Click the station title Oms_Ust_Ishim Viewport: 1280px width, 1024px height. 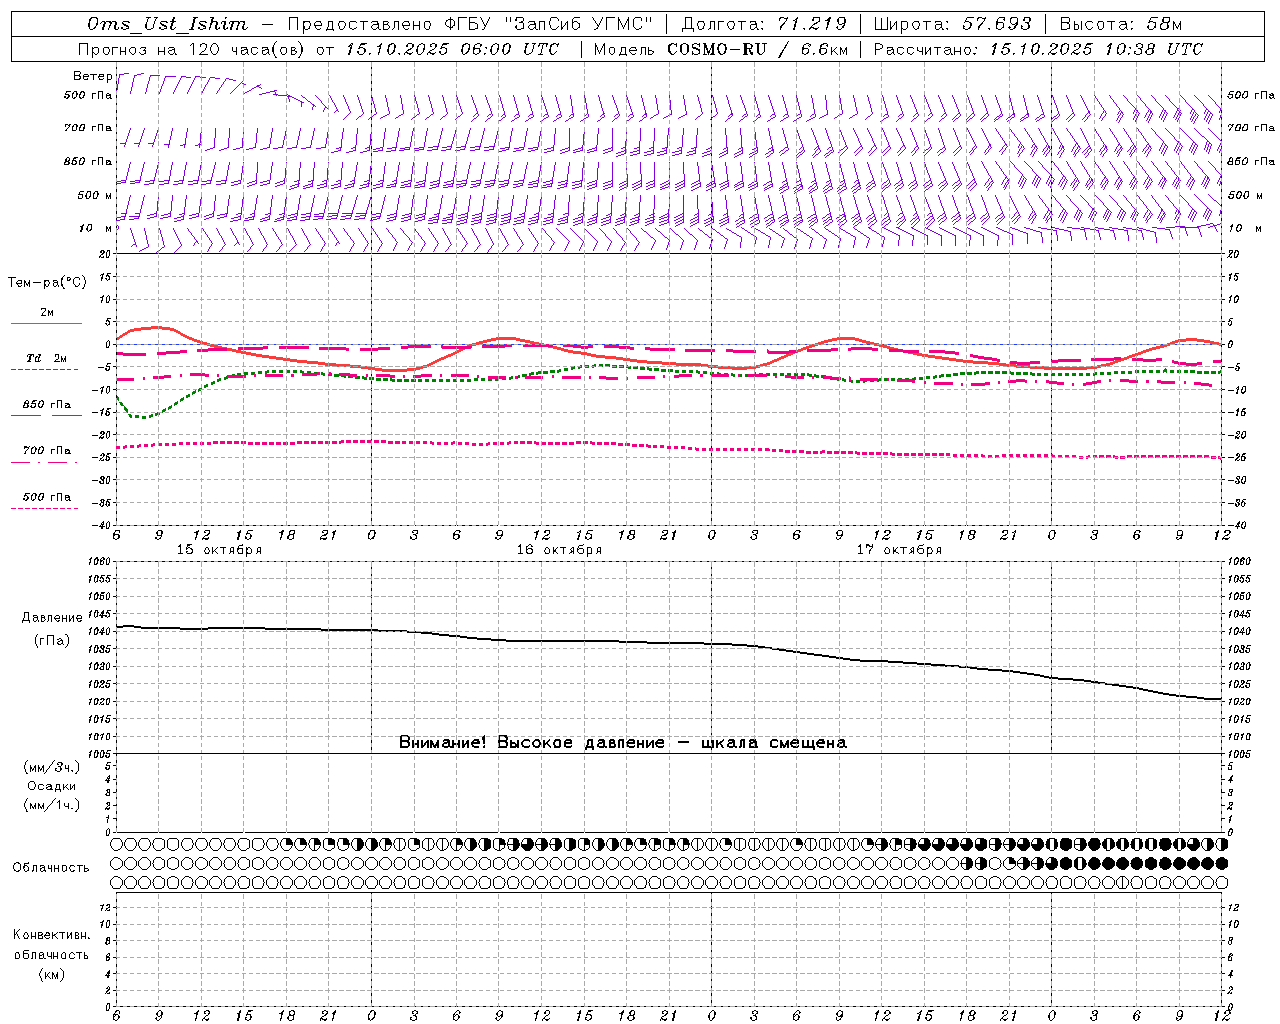[167, 24]
